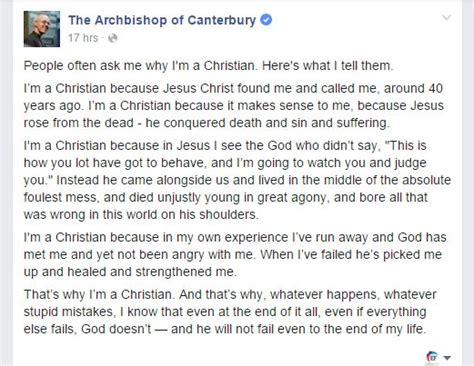Click the line "rose from the dead - he conquered"
Viewport: 474px width, 366px height.
(206, 123)
